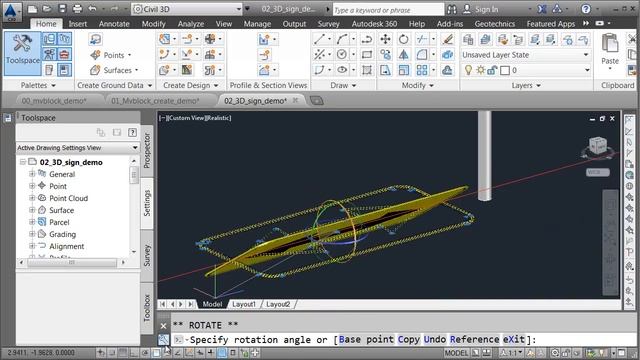
Task: Select the Line draw tool
Action: pyautogui.click(x=320, y=39)
